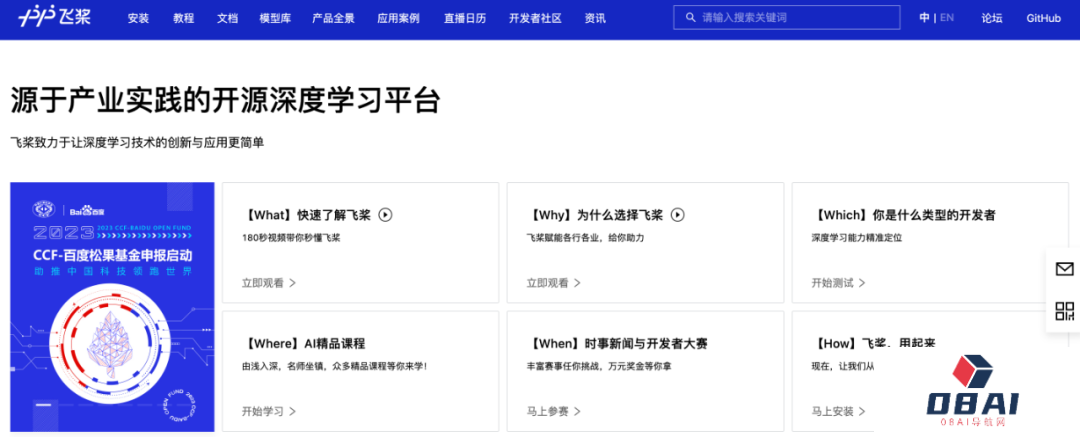Click the text 飞桨赋能各行各业，给你助力

click(x=585, y=238)
